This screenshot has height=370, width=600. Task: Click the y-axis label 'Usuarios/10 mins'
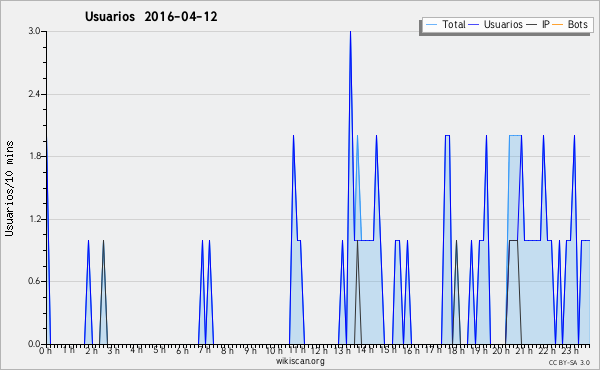pyautogui.click(x=9, y=188)
